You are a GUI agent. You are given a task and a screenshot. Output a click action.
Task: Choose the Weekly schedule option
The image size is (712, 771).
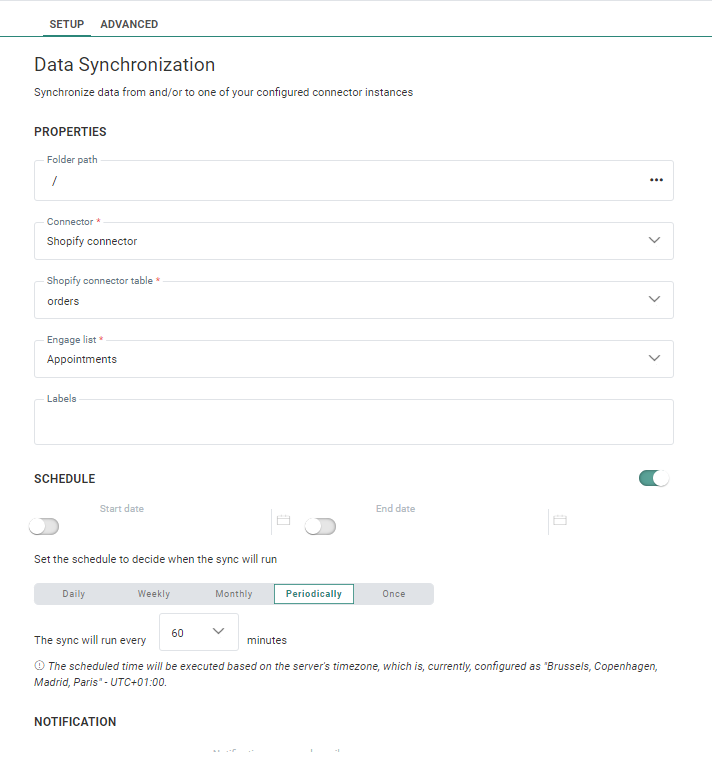[x=154, y=594]
